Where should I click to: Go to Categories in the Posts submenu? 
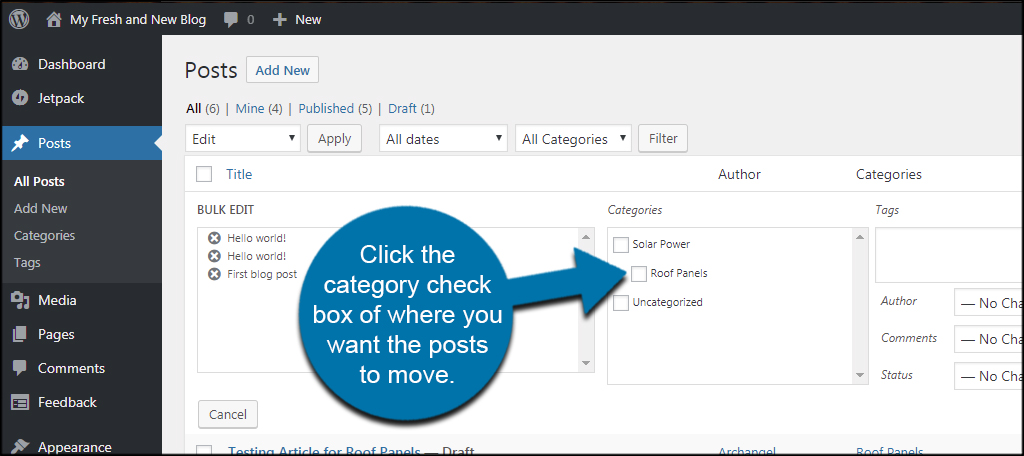44,236
